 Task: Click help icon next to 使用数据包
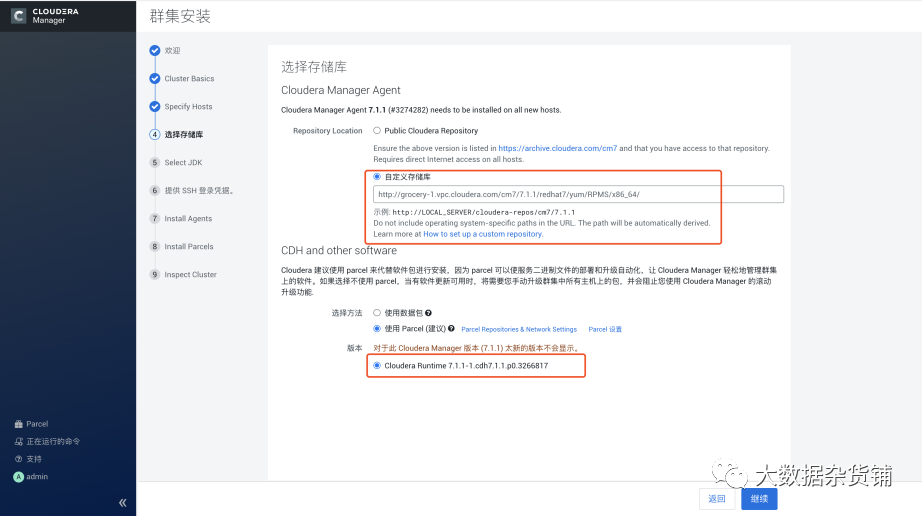click(428, 313)
